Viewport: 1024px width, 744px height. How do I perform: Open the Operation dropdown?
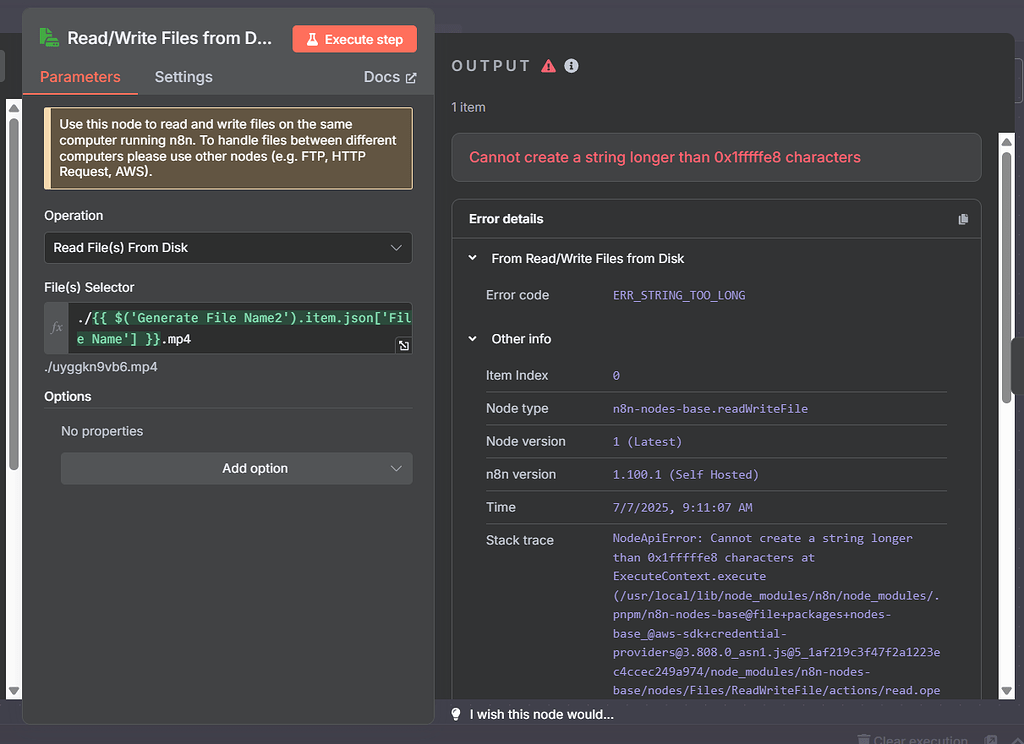tap(228, 248)
